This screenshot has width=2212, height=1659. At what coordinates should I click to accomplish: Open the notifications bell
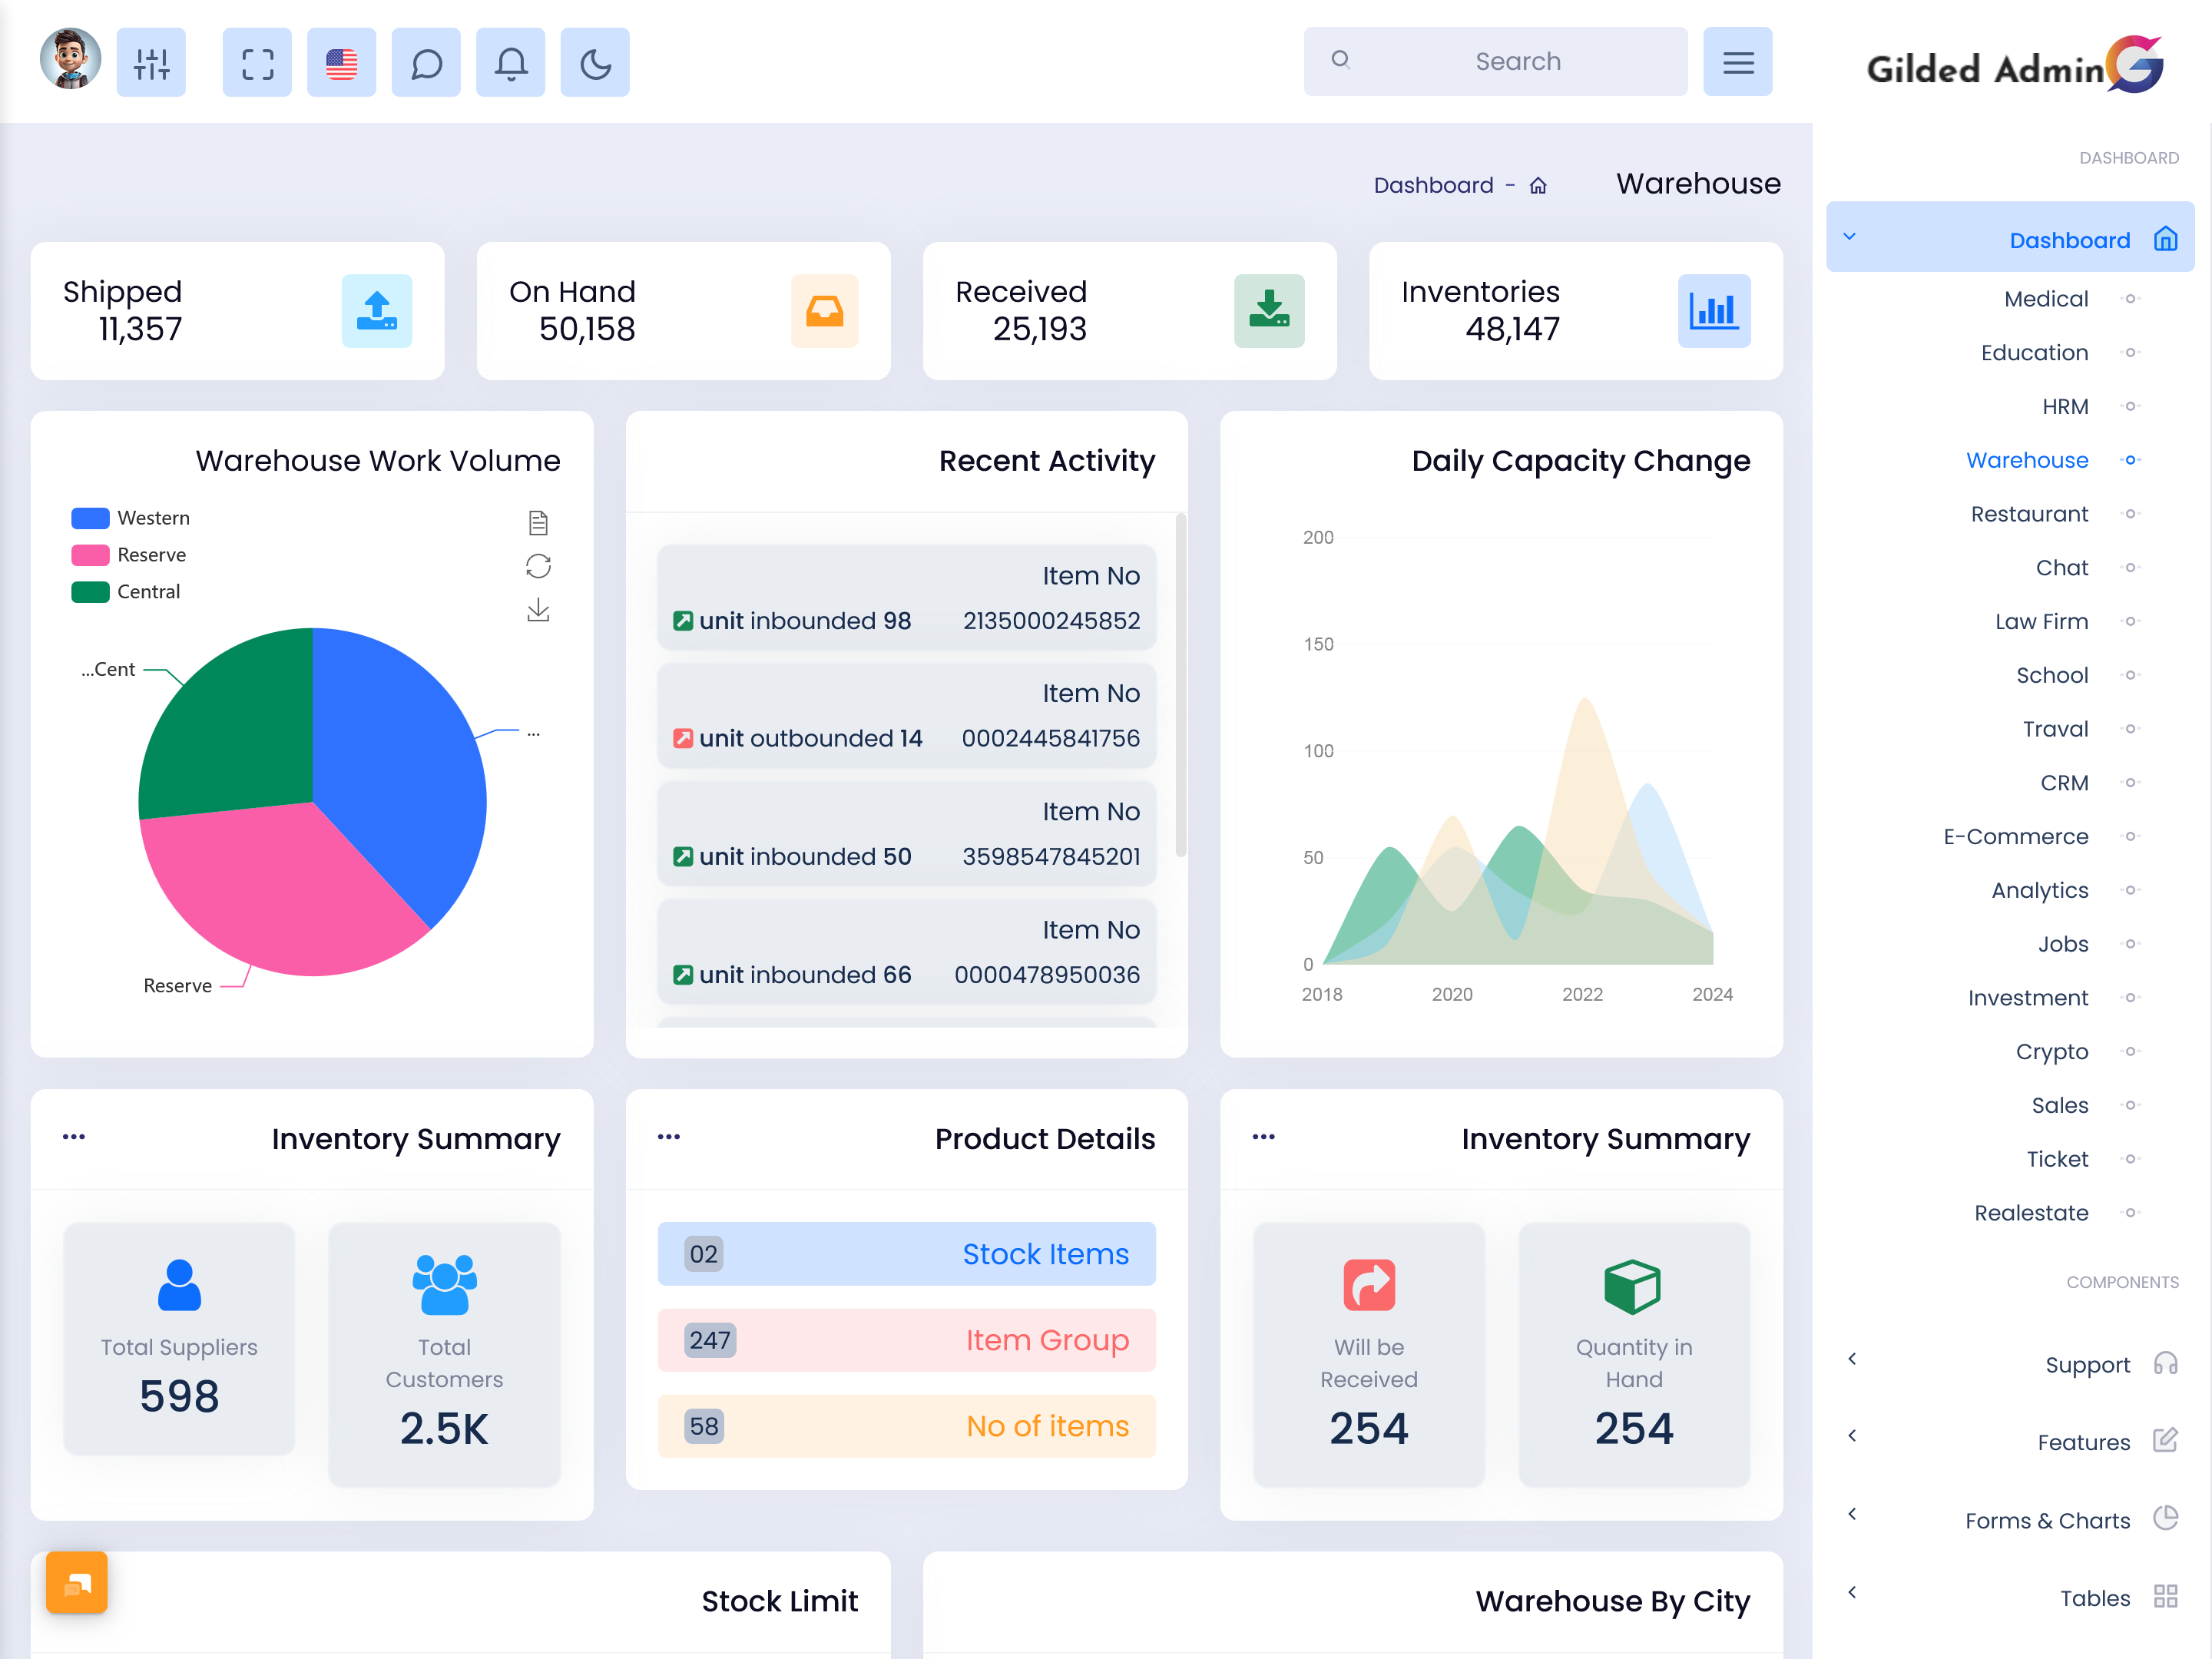click(x=511, y=62)
